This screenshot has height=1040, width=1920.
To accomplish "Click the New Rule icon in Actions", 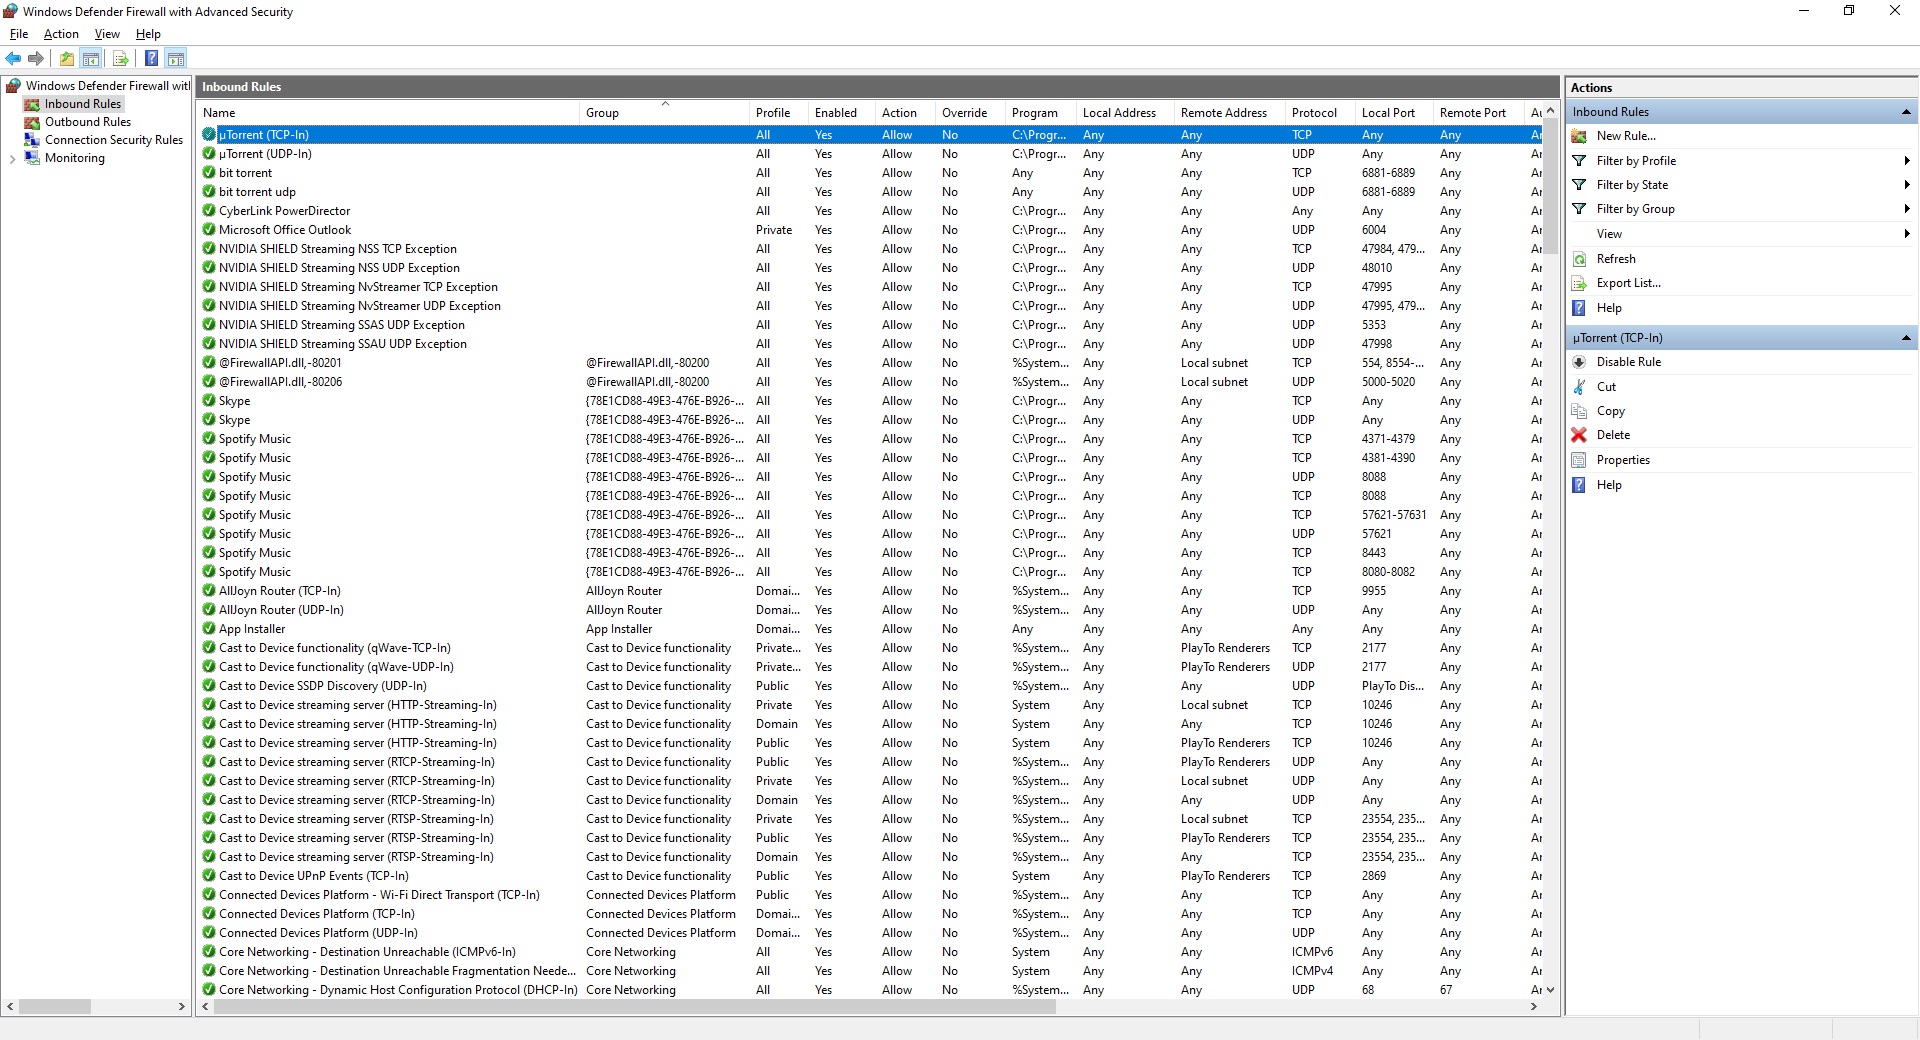I will point(1579,136).
